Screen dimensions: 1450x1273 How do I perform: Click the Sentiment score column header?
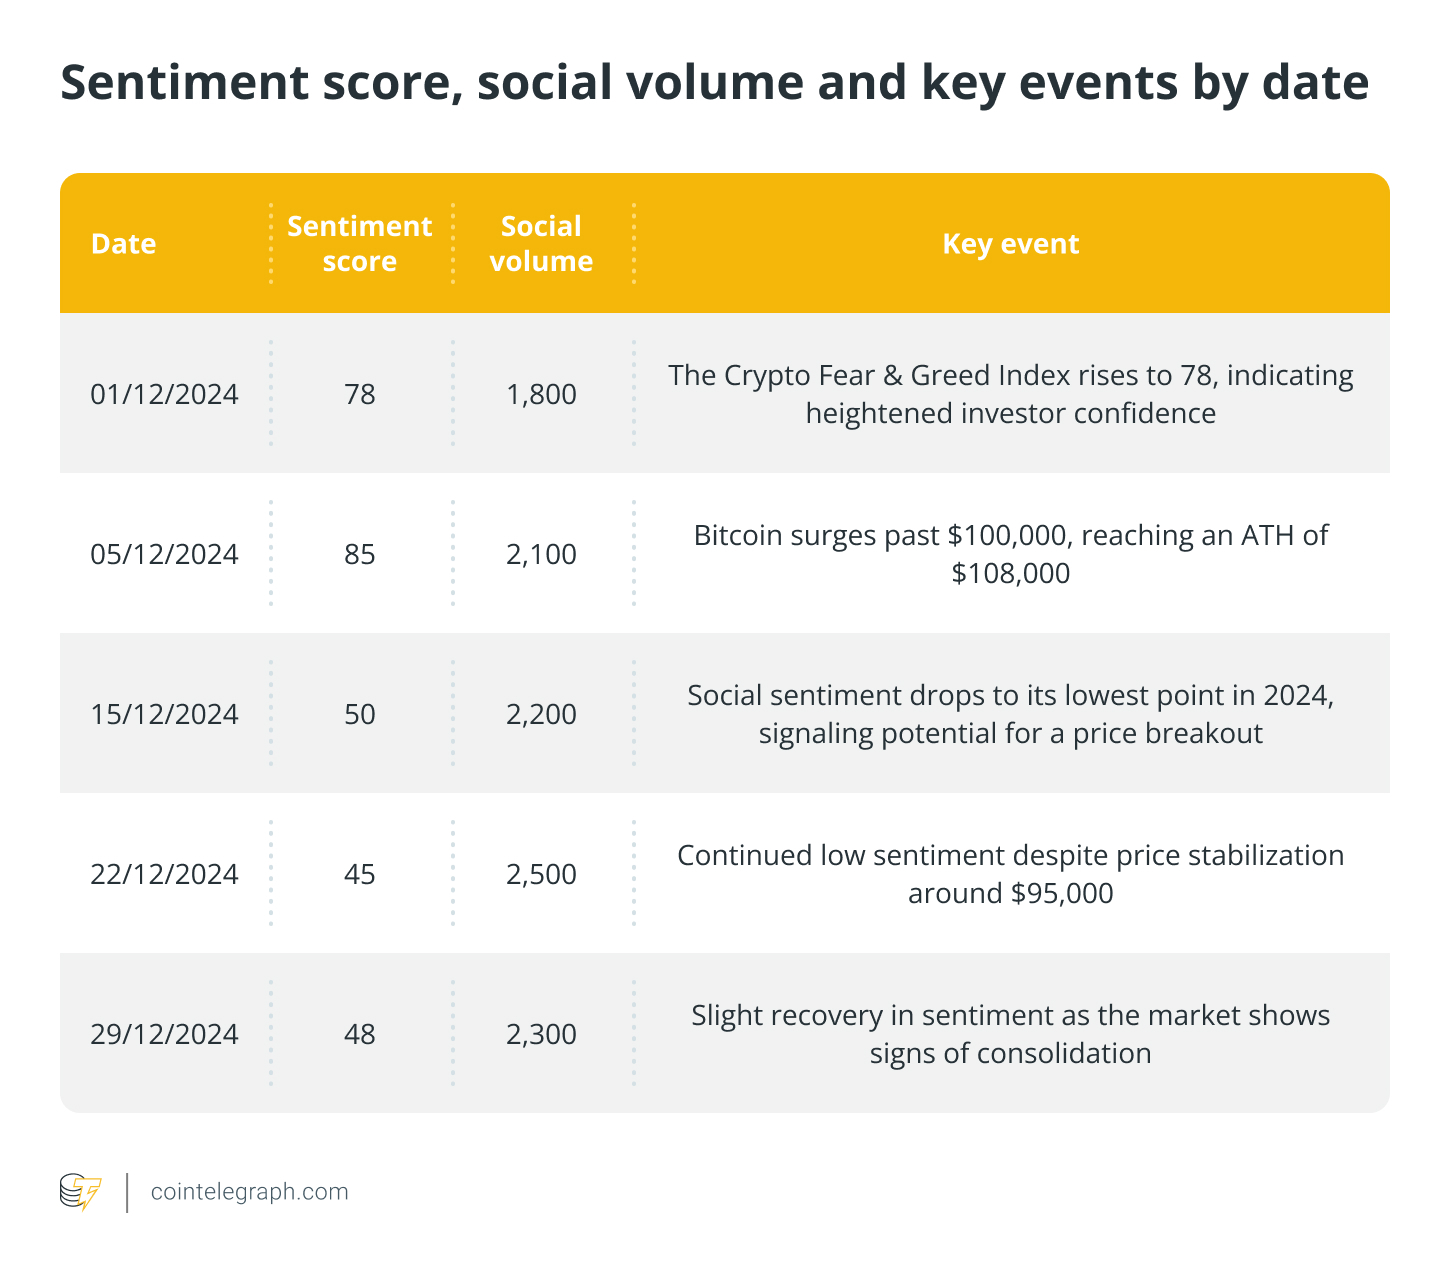(x=359, y=243)
